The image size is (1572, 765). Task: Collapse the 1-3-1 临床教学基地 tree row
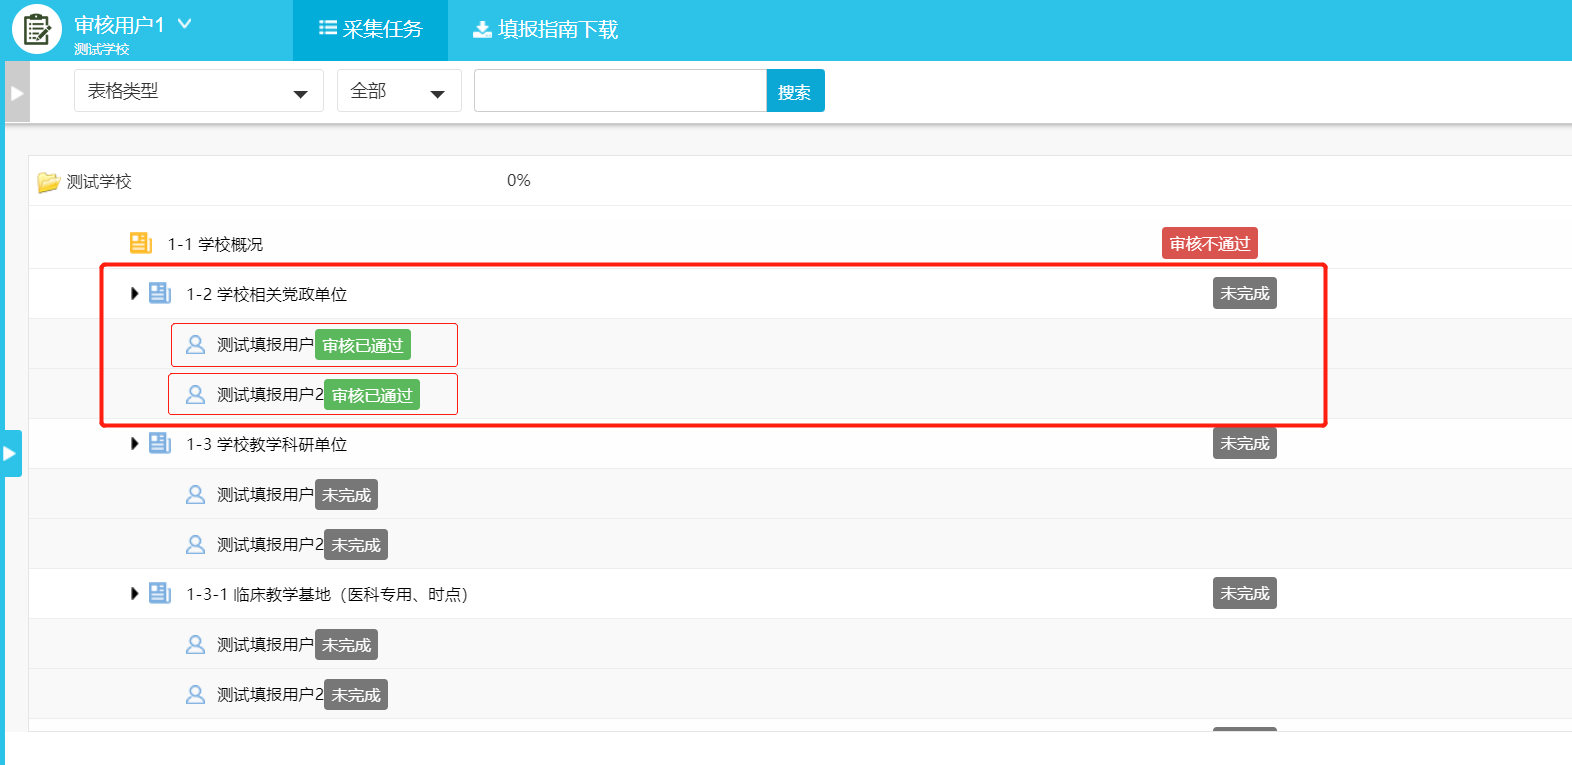(x=134, y=593)
